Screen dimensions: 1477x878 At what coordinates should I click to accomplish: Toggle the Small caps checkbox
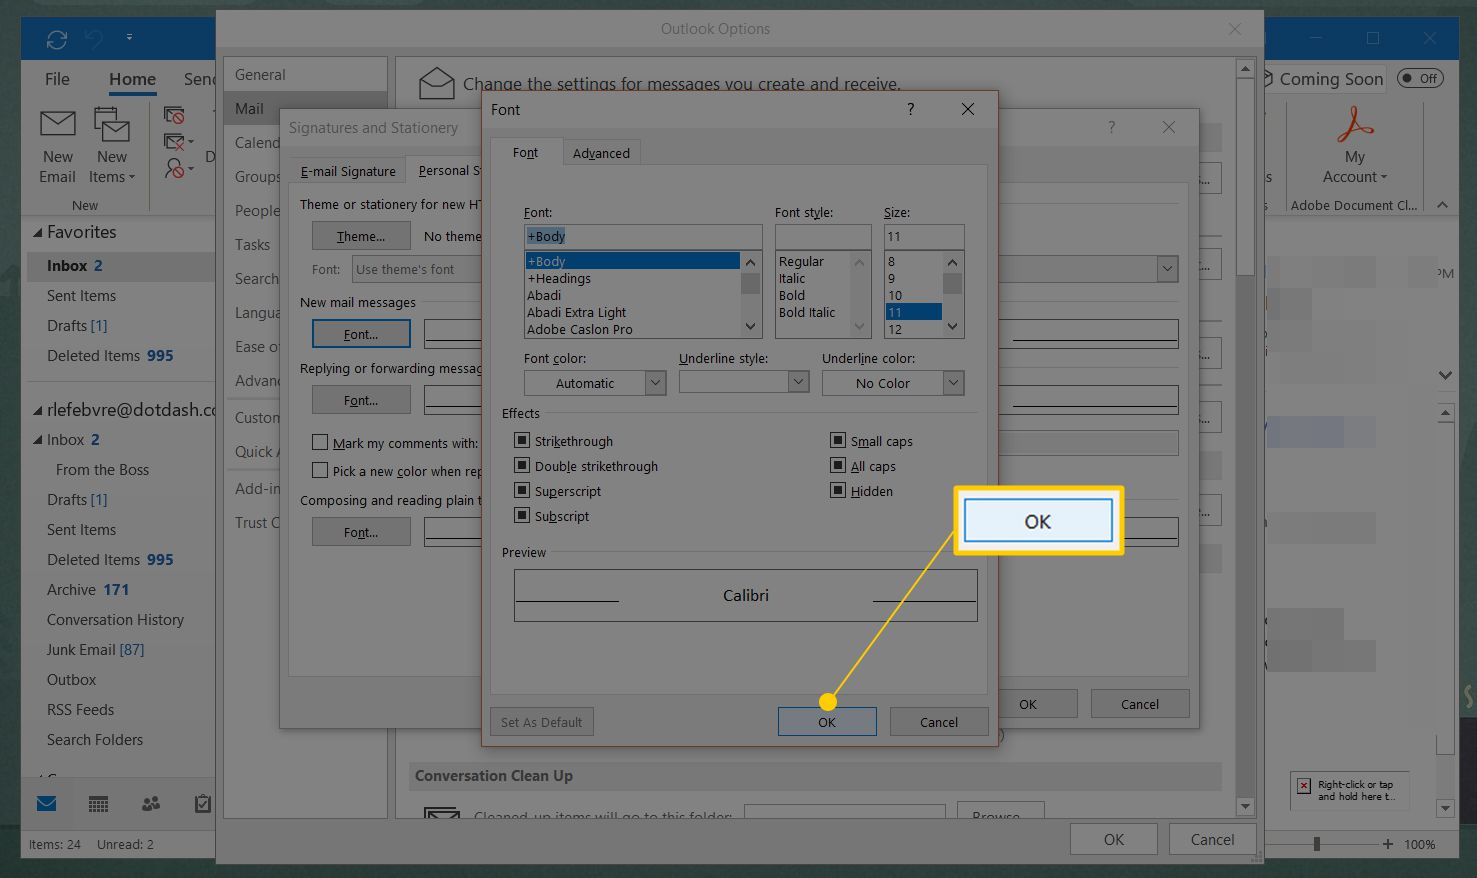click(838, 440)
